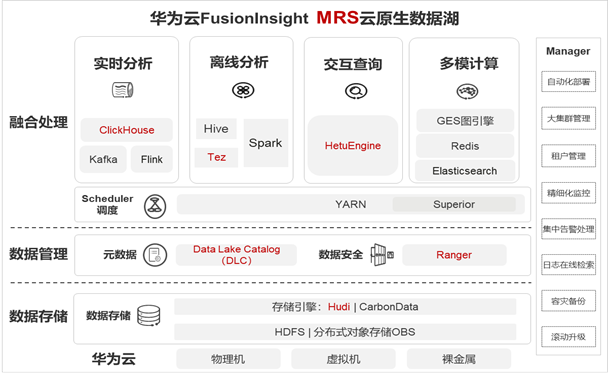Select 容灾备份 in Manager panel
This screenshot has height=375, width=608.
click(568, 301)
